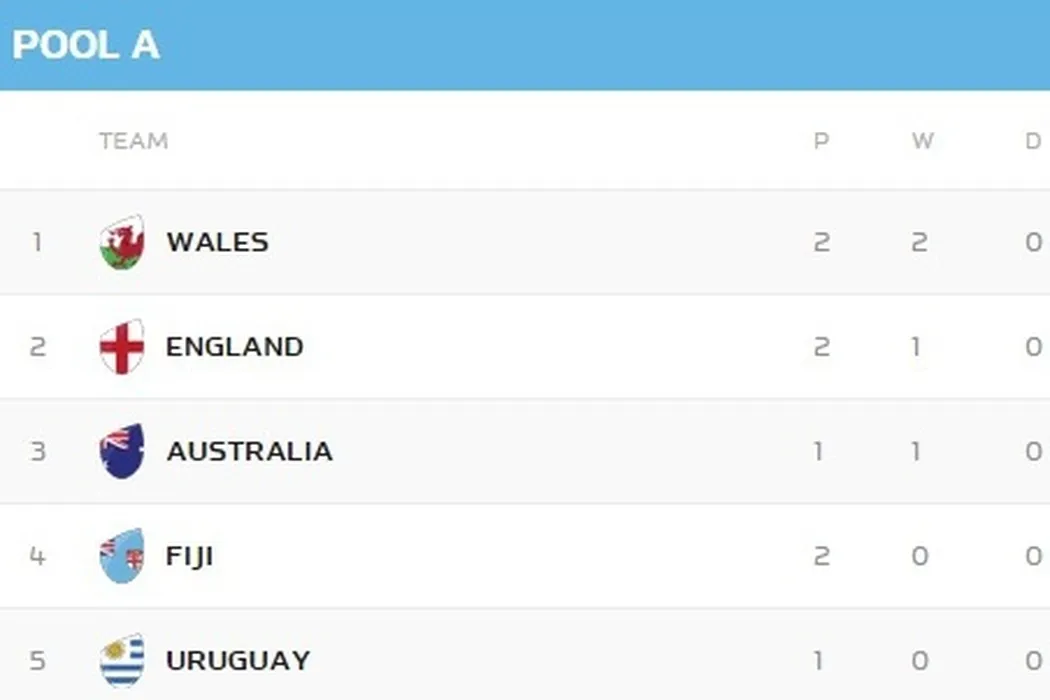The image size is (1050, 700).
Task: Click Uruguay's wins value
Action: (x=920, y=660)
